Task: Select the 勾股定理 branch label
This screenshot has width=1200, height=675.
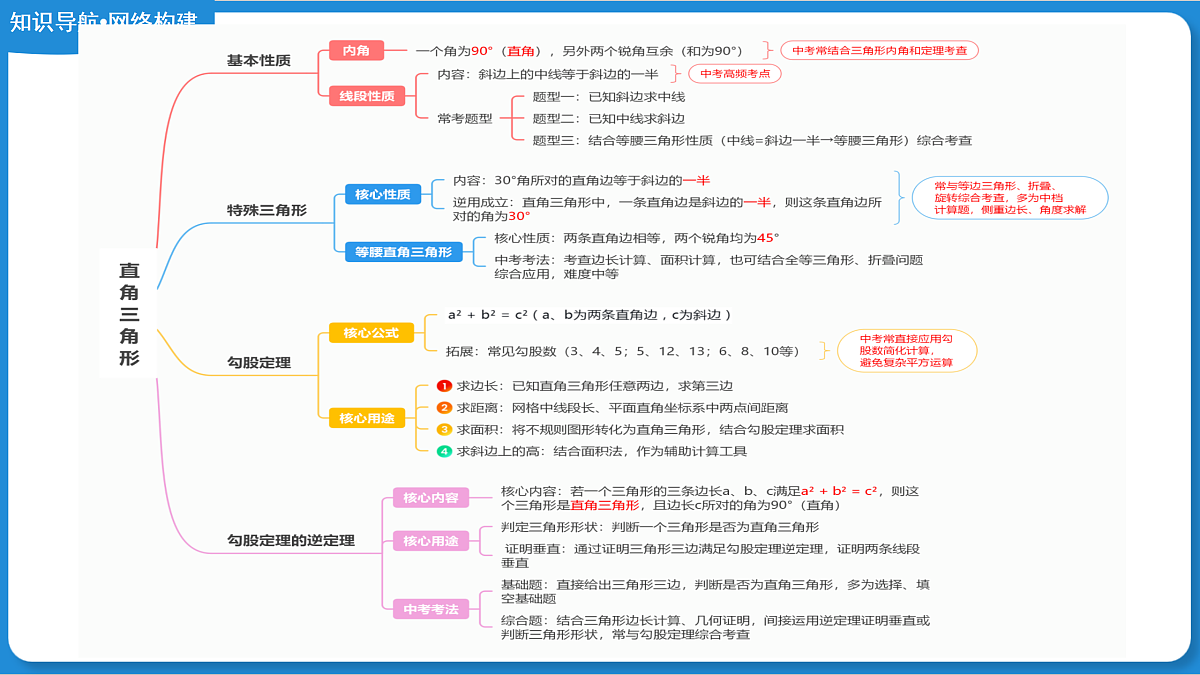Action: pos(258,362)
